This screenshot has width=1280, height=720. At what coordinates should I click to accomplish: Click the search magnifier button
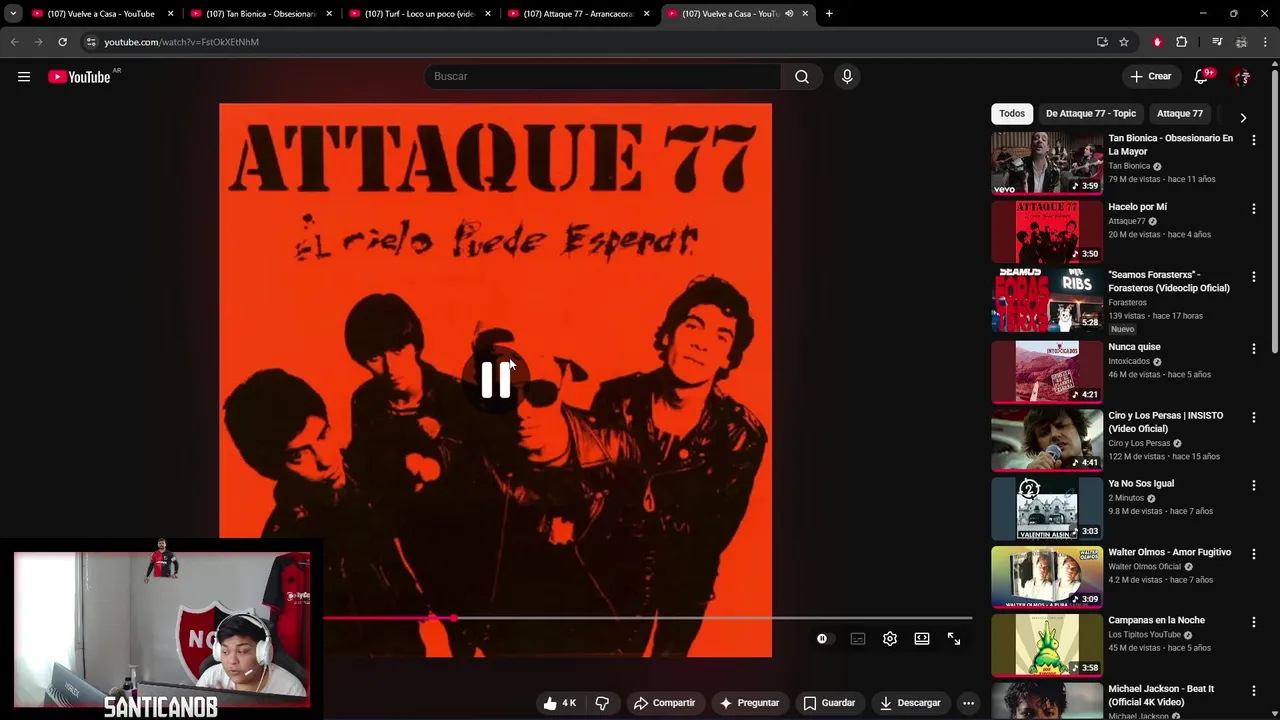802,77
